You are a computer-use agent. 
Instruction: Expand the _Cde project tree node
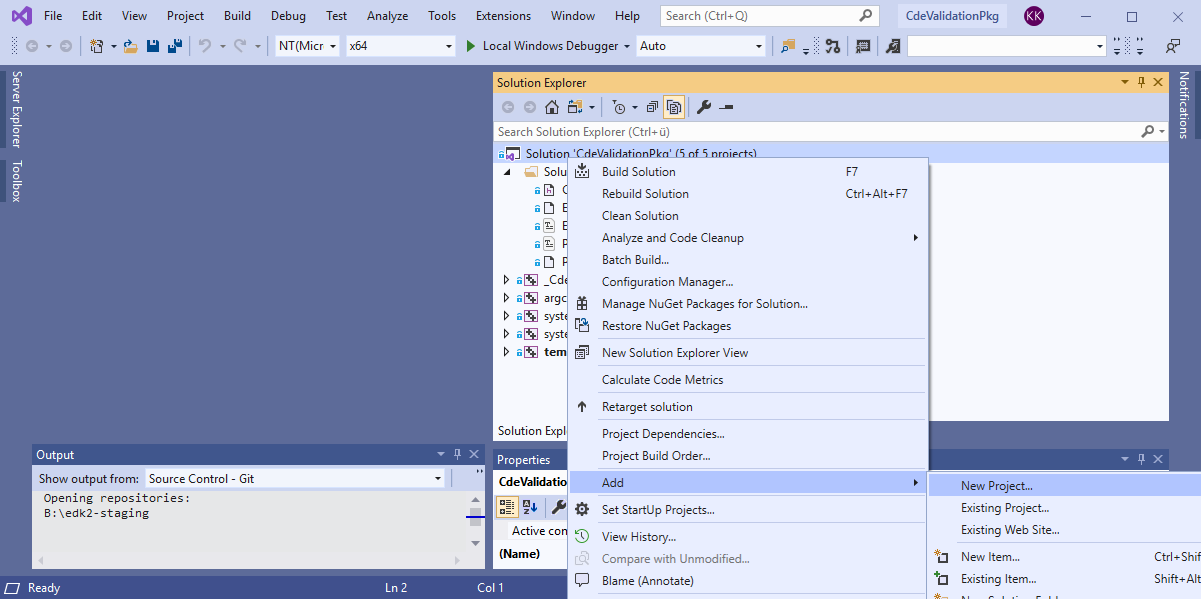click(506, 280)
